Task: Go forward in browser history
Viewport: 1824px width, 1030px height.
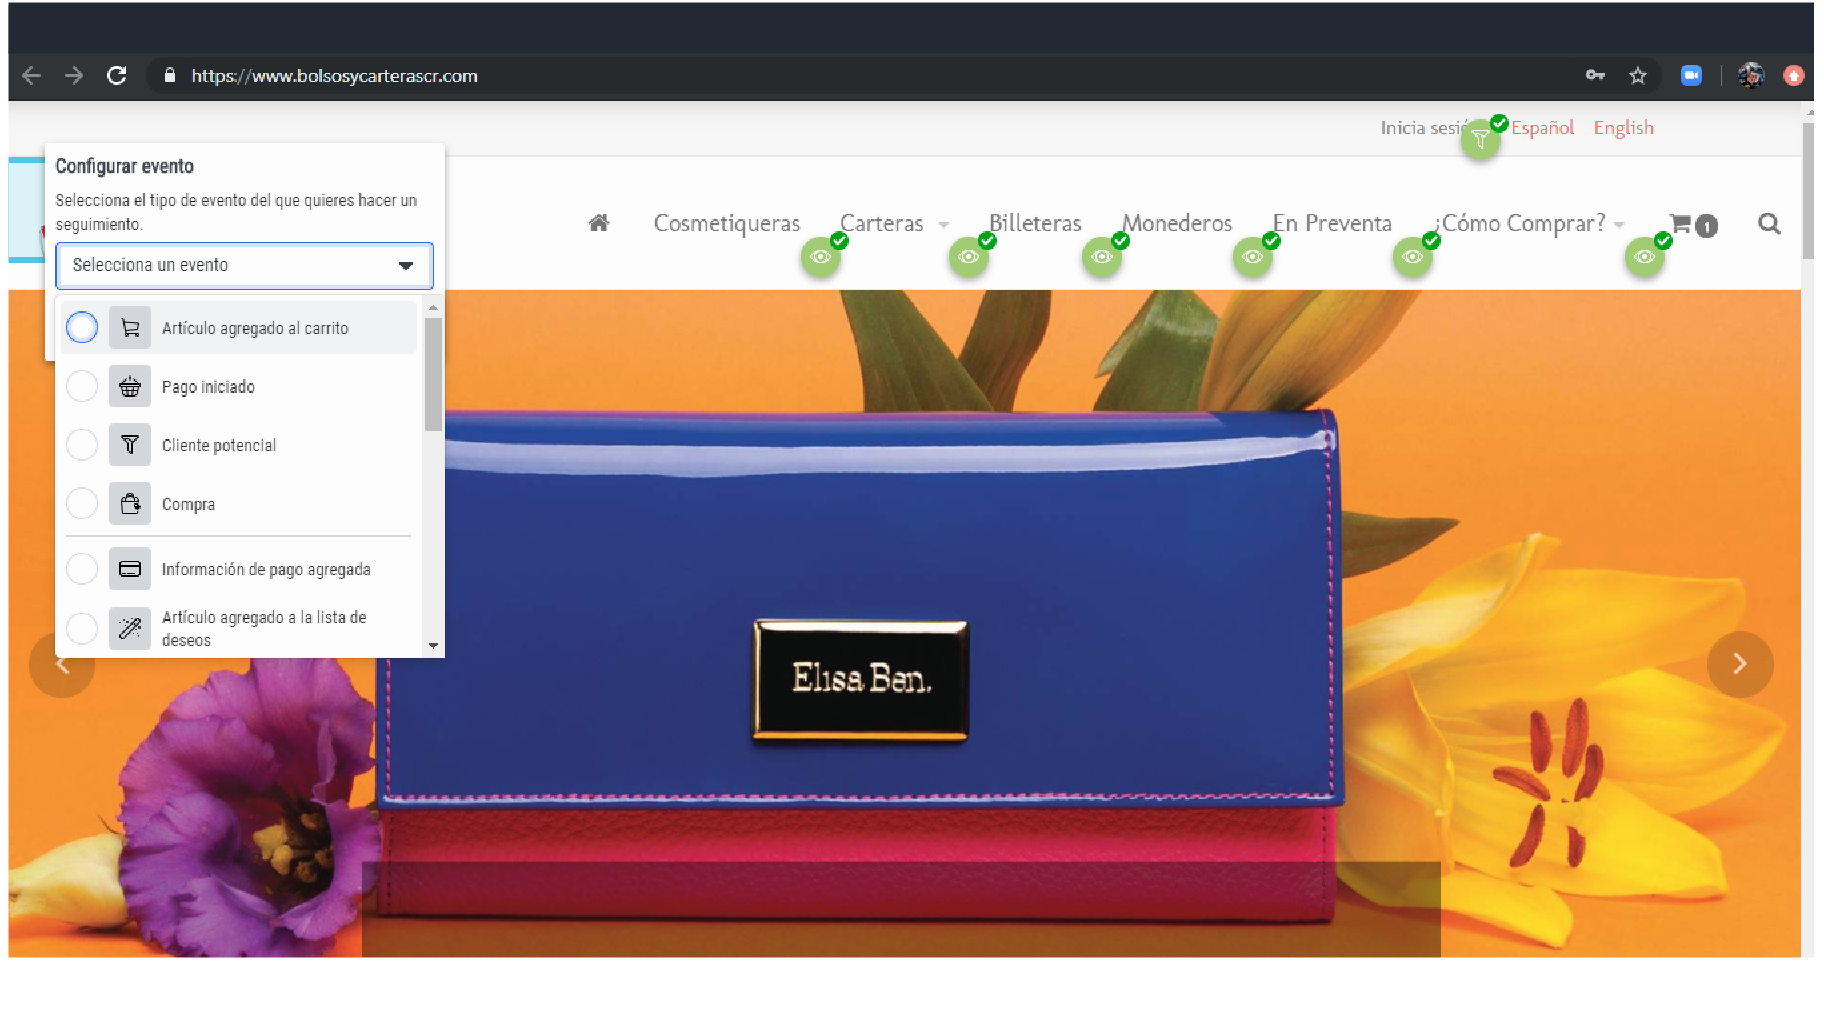Action: (74, 76)
